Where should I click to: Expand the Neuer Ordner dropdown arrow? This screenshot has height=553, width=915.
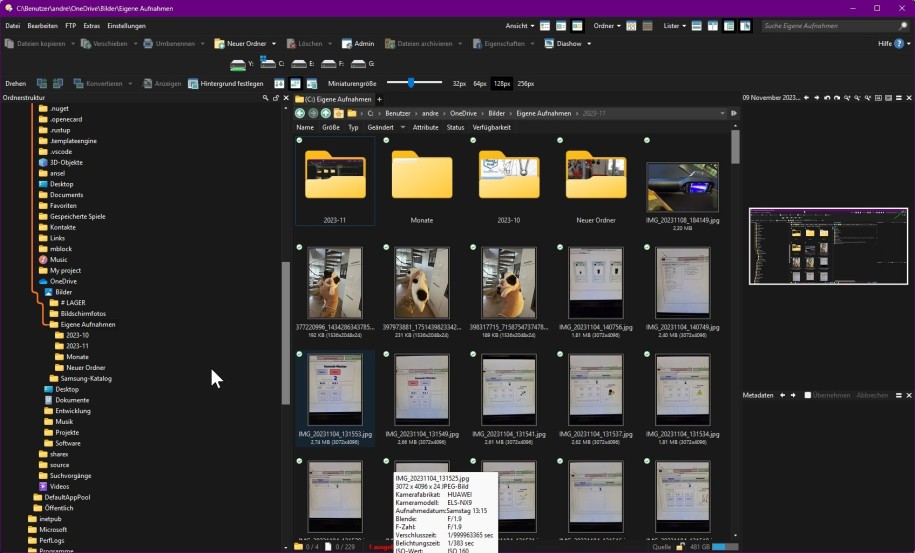coord(274,44)
